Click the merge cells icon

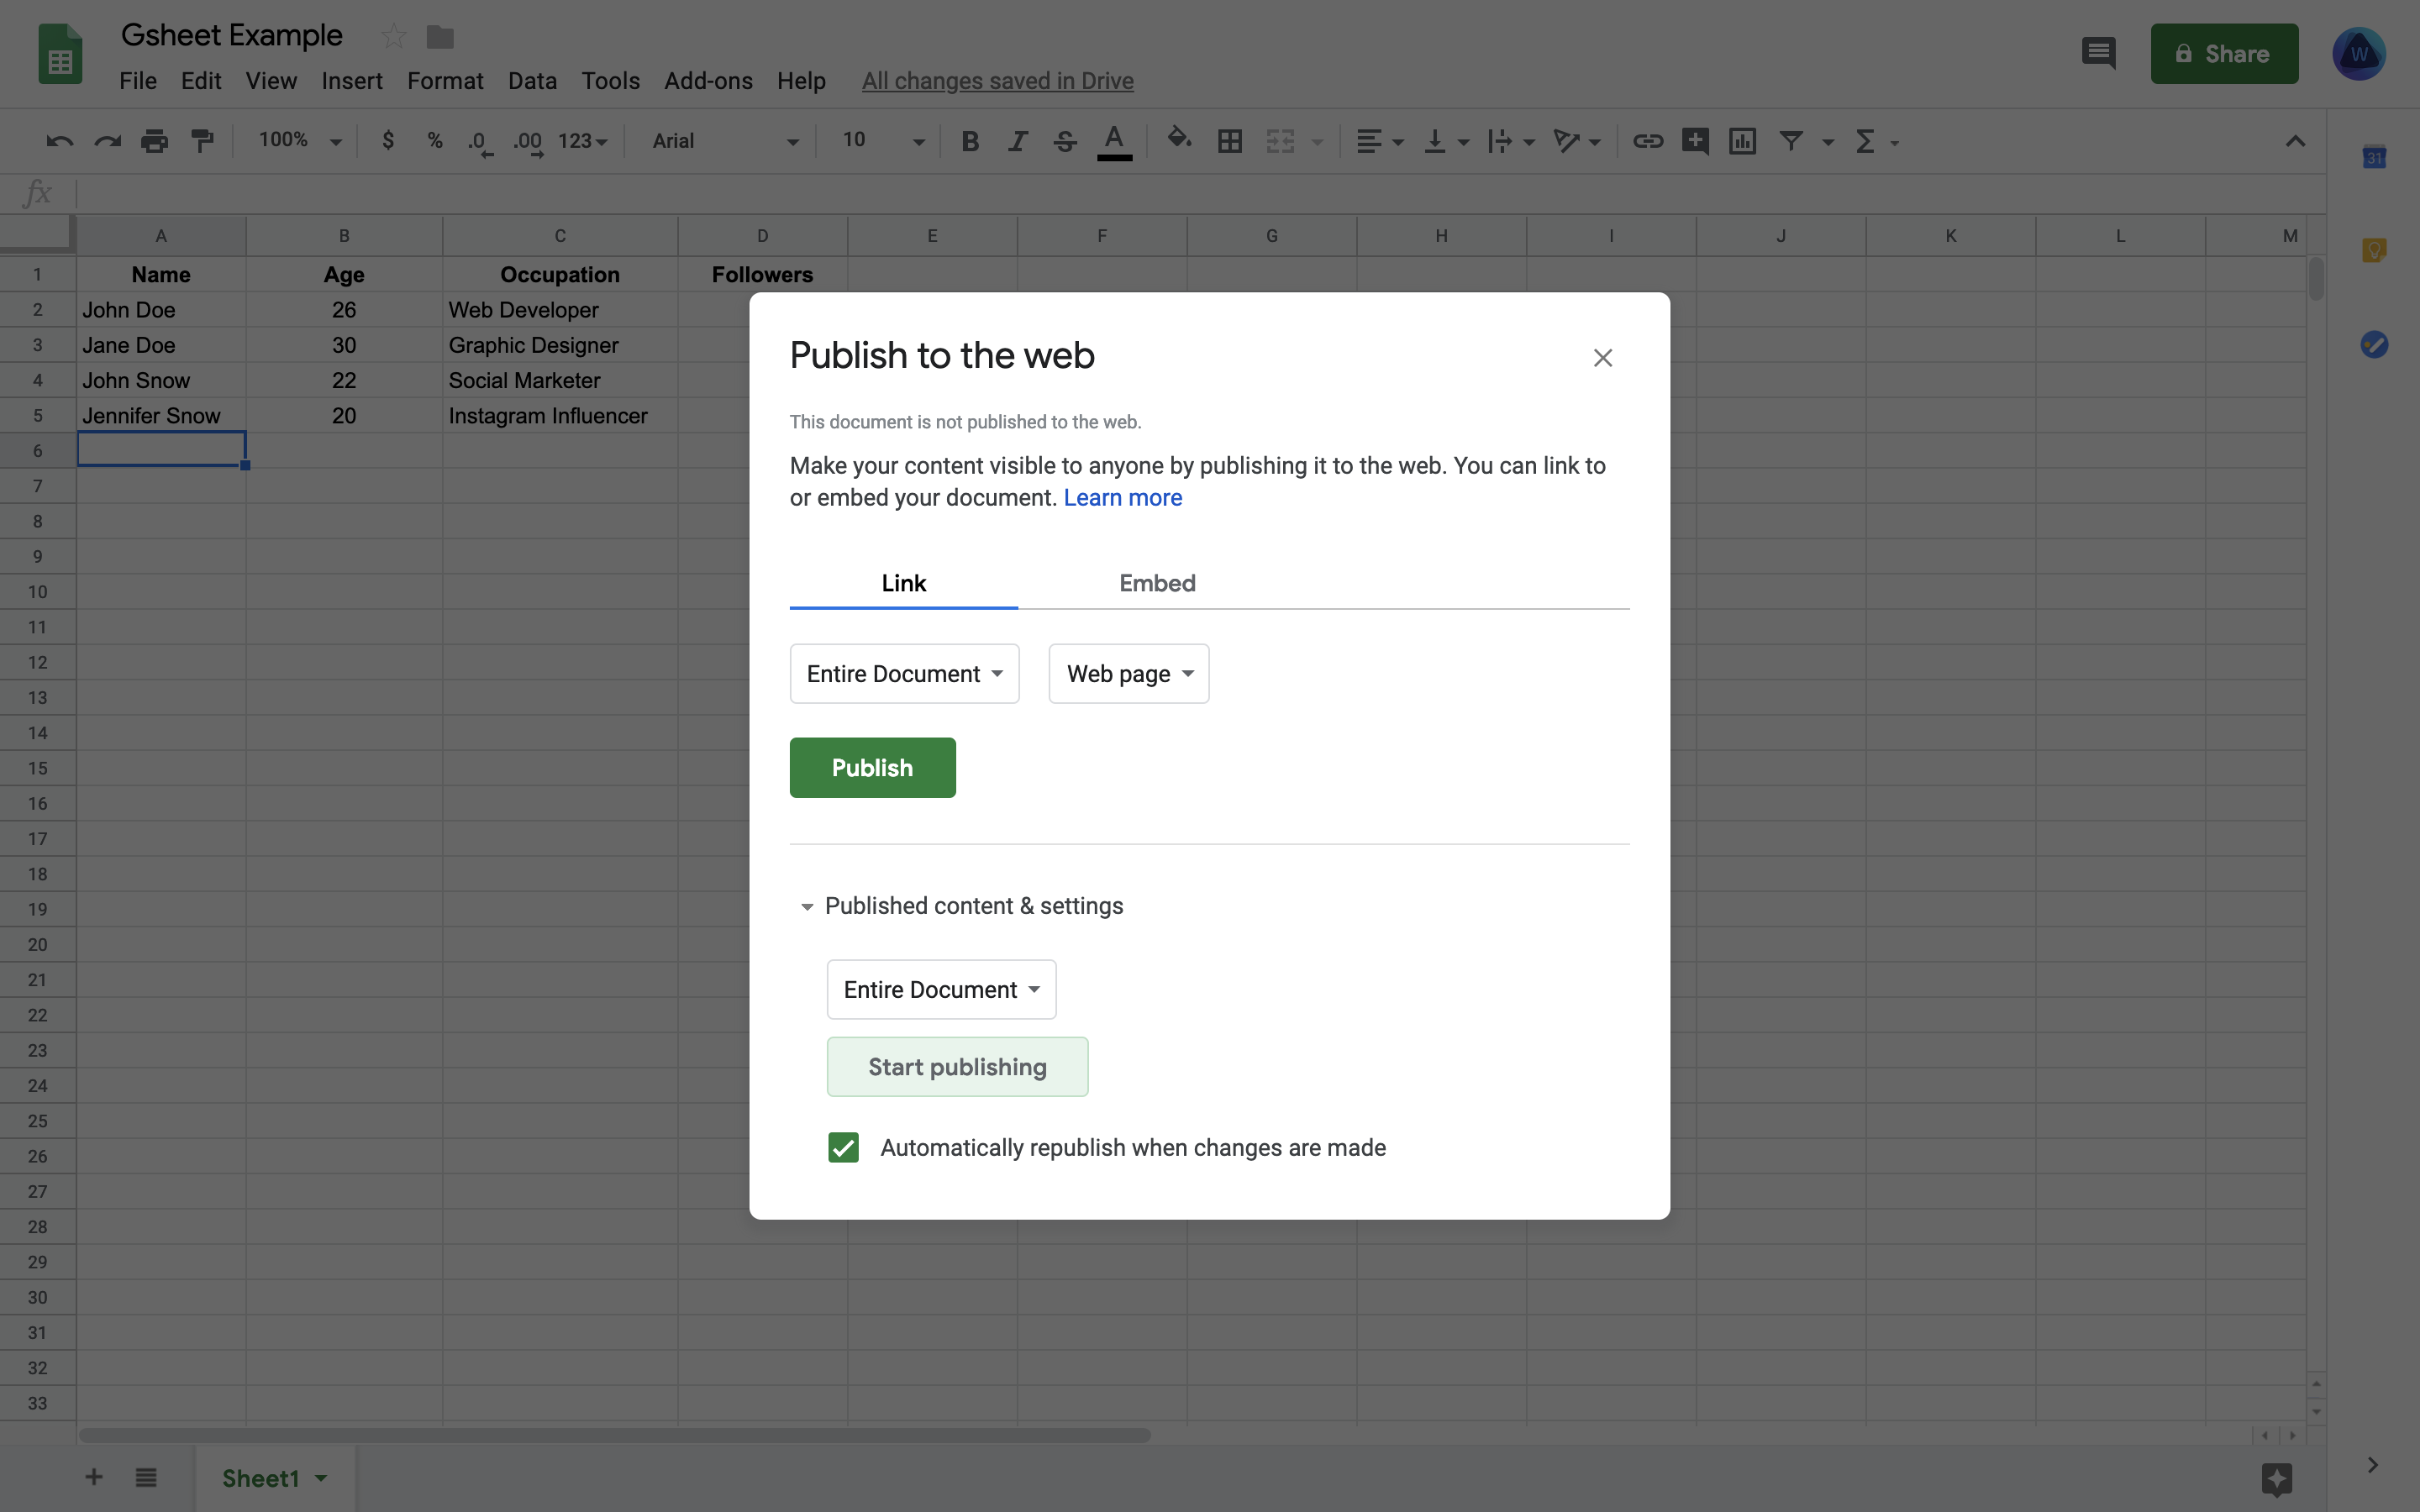click(1280, 141)
